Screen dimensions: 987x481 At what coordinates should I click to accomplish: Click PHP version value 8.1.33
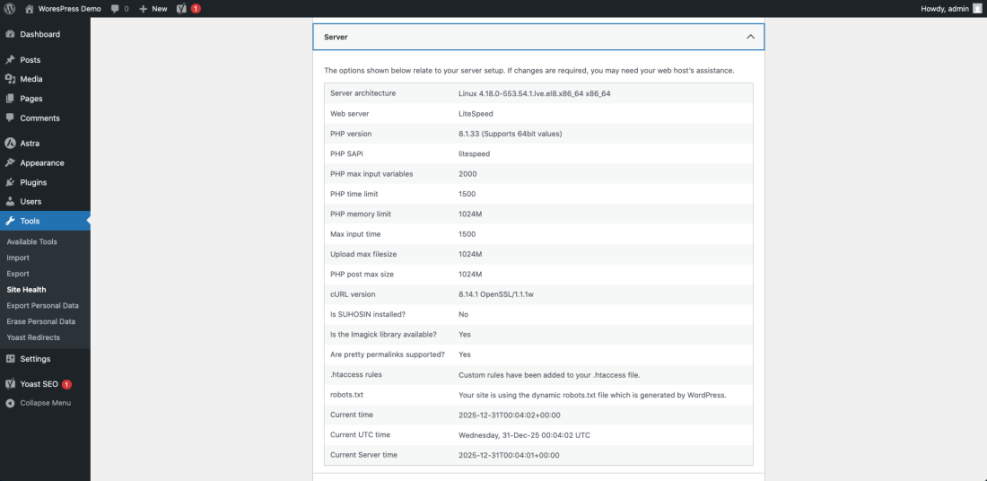click(x=510, y=133)
